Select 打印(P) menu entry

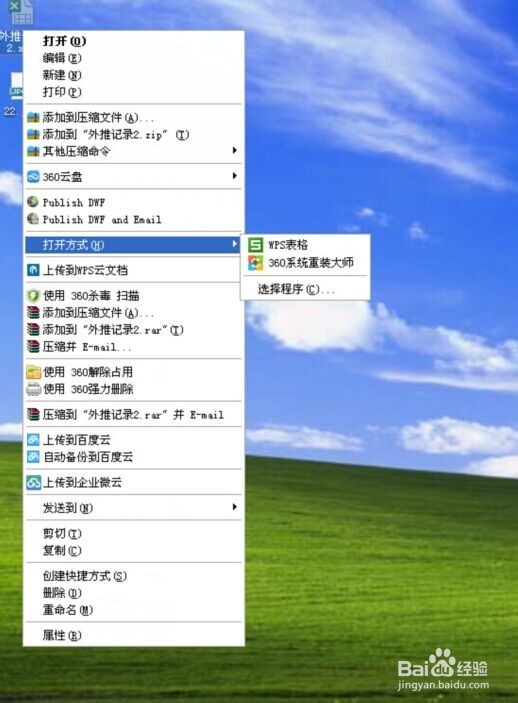[134, 92]
